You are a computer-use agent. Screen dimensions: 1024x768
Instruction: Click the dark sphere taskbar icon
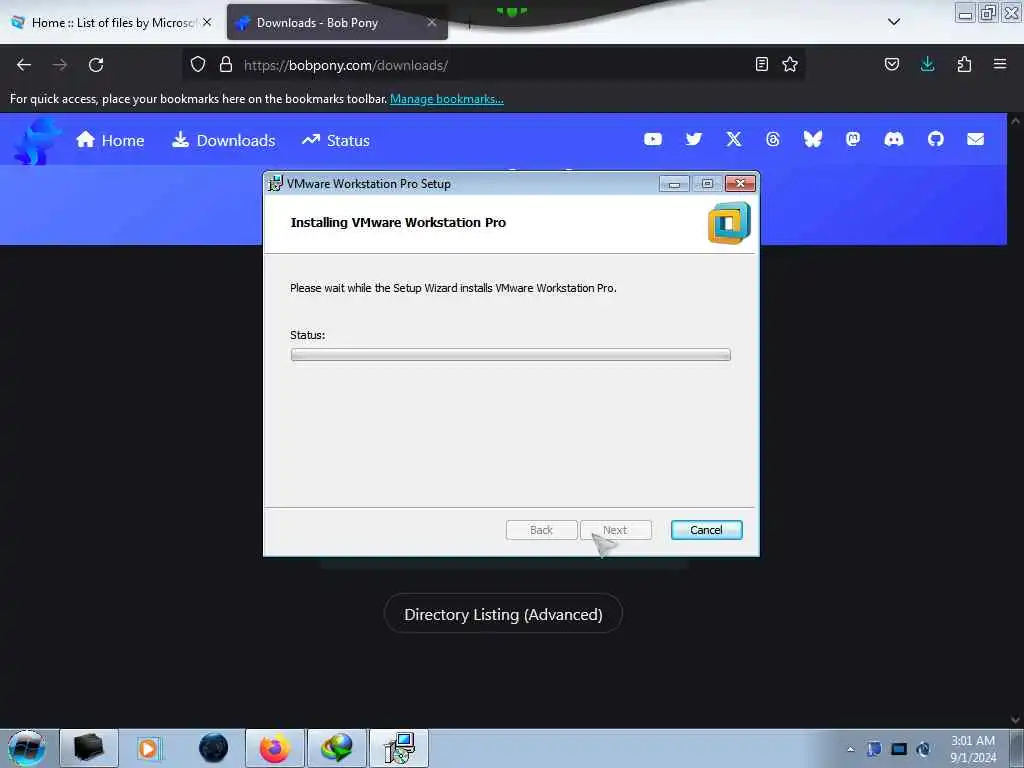[214, 748]
